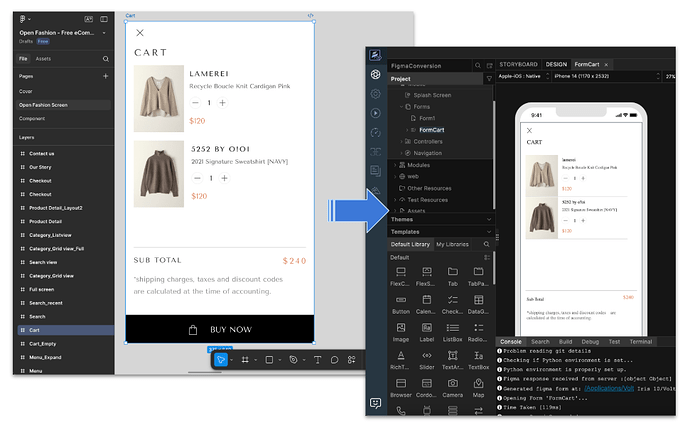Select the Cart_Empty layer
Image resolution: width=690 pixels, height=427 pixels.
(41, 343)
